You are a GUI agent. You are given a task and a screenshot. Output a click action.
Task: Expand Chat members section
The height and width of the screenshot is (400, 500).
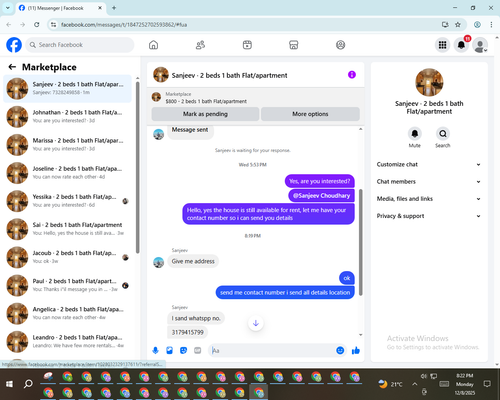click(429, 182)
